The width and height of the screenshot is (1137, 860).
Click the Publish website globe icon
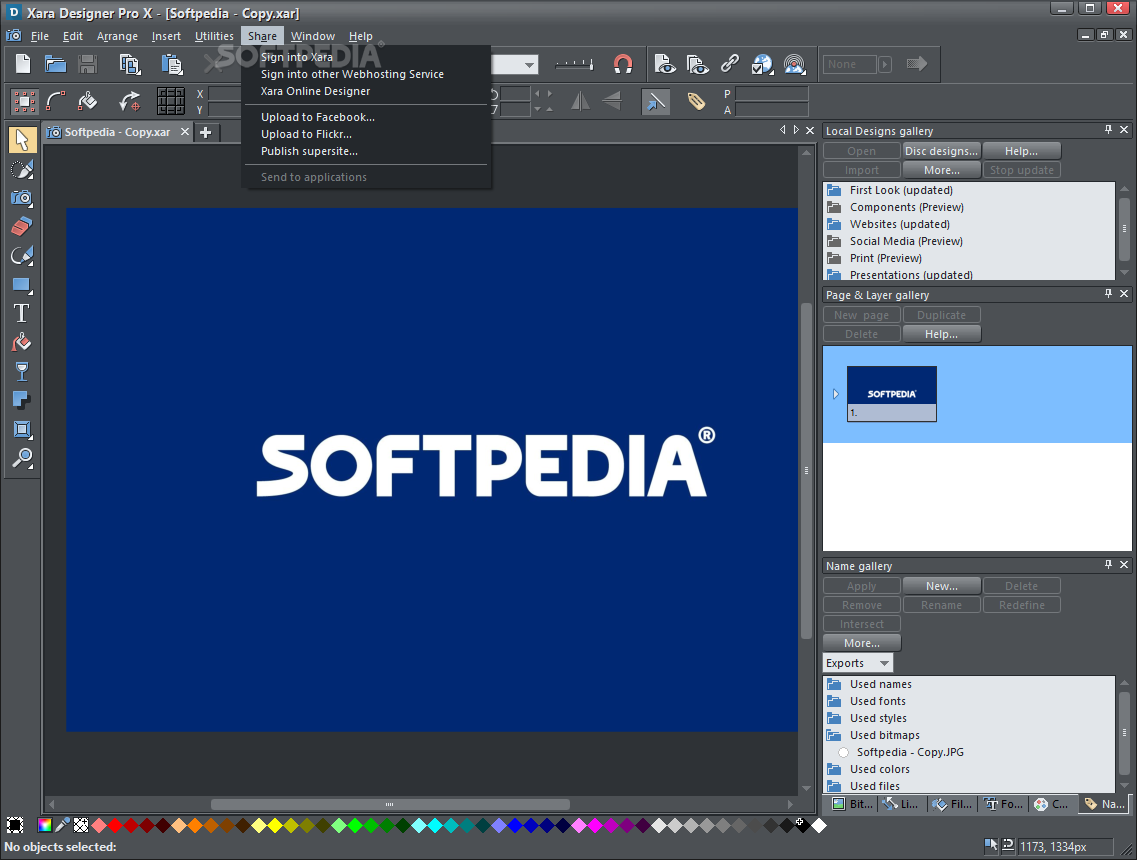pyautogui.click(x=762, y=64)
